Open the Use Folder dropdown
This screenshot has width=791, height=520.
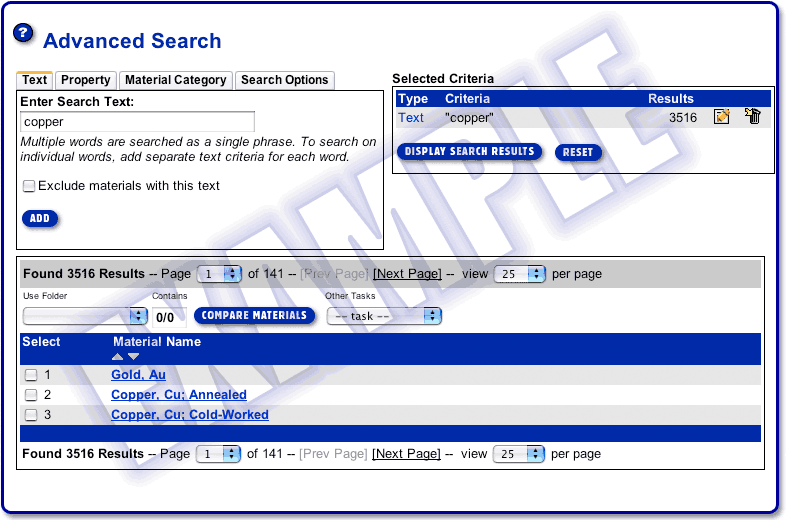[x=85, y=316]
